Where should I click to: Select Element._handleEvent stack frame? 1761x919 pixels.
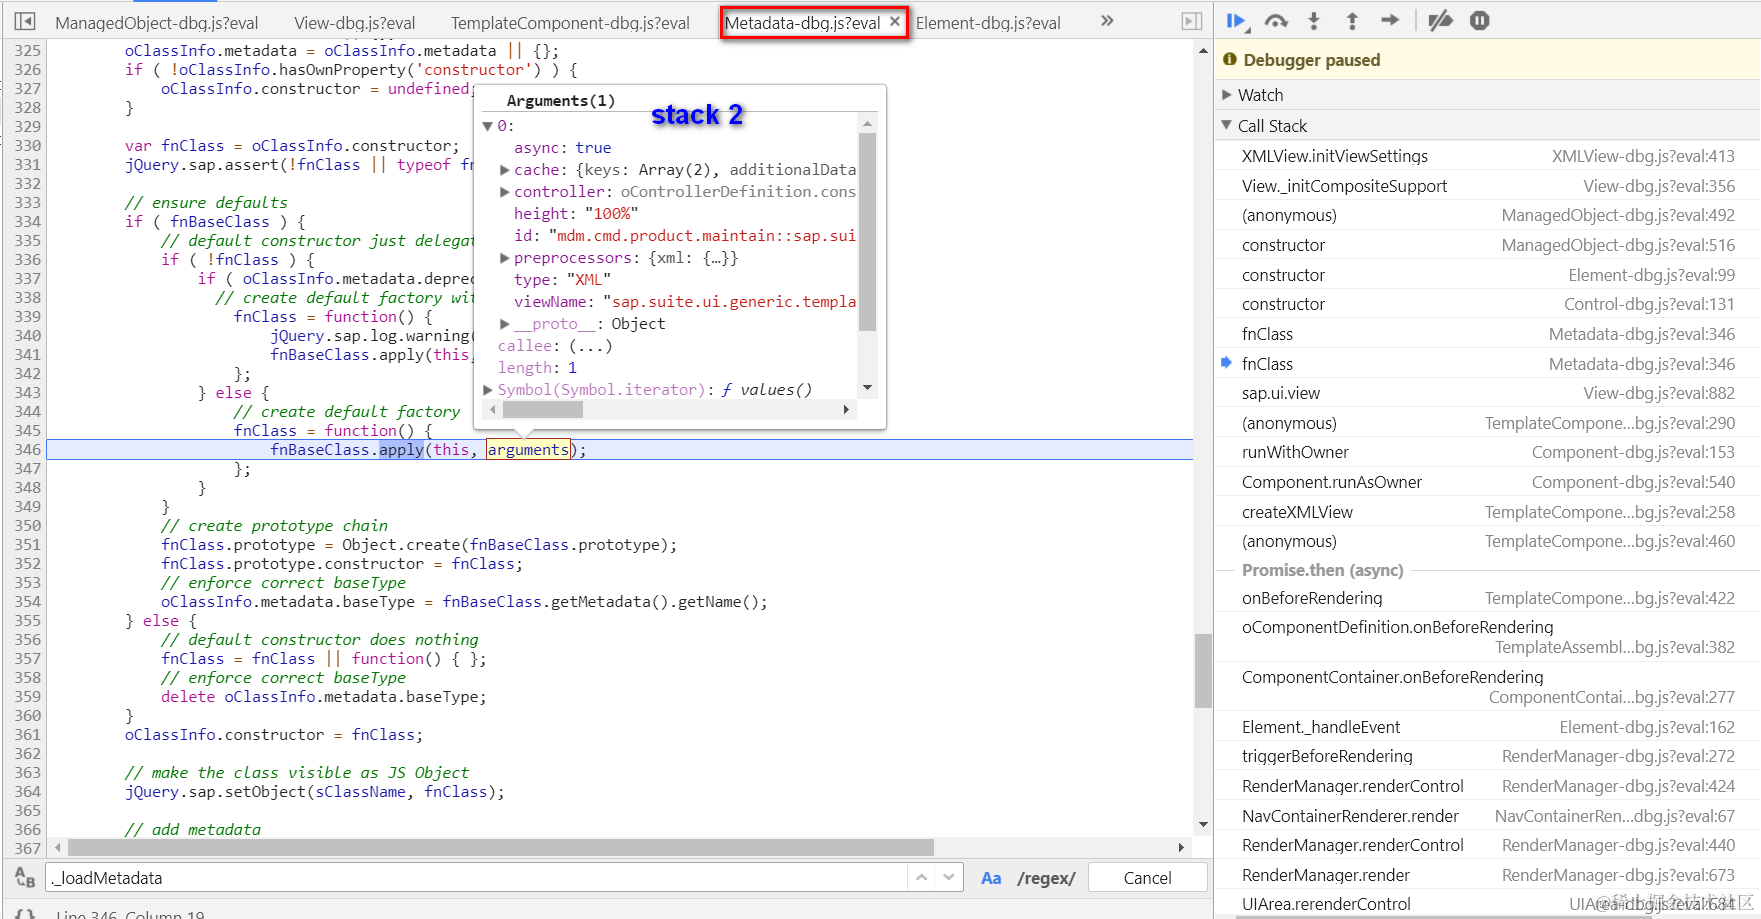click(x=1487, y=727)
